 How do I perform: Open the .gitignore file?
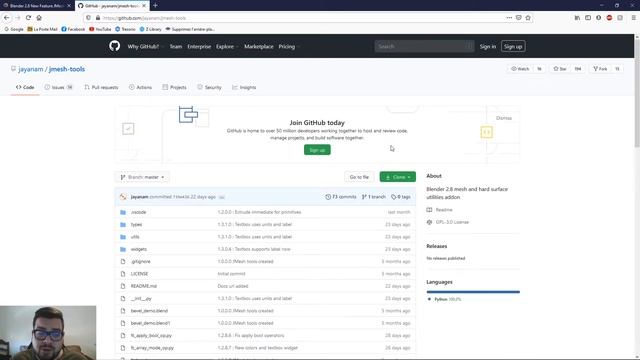(140, 261)
